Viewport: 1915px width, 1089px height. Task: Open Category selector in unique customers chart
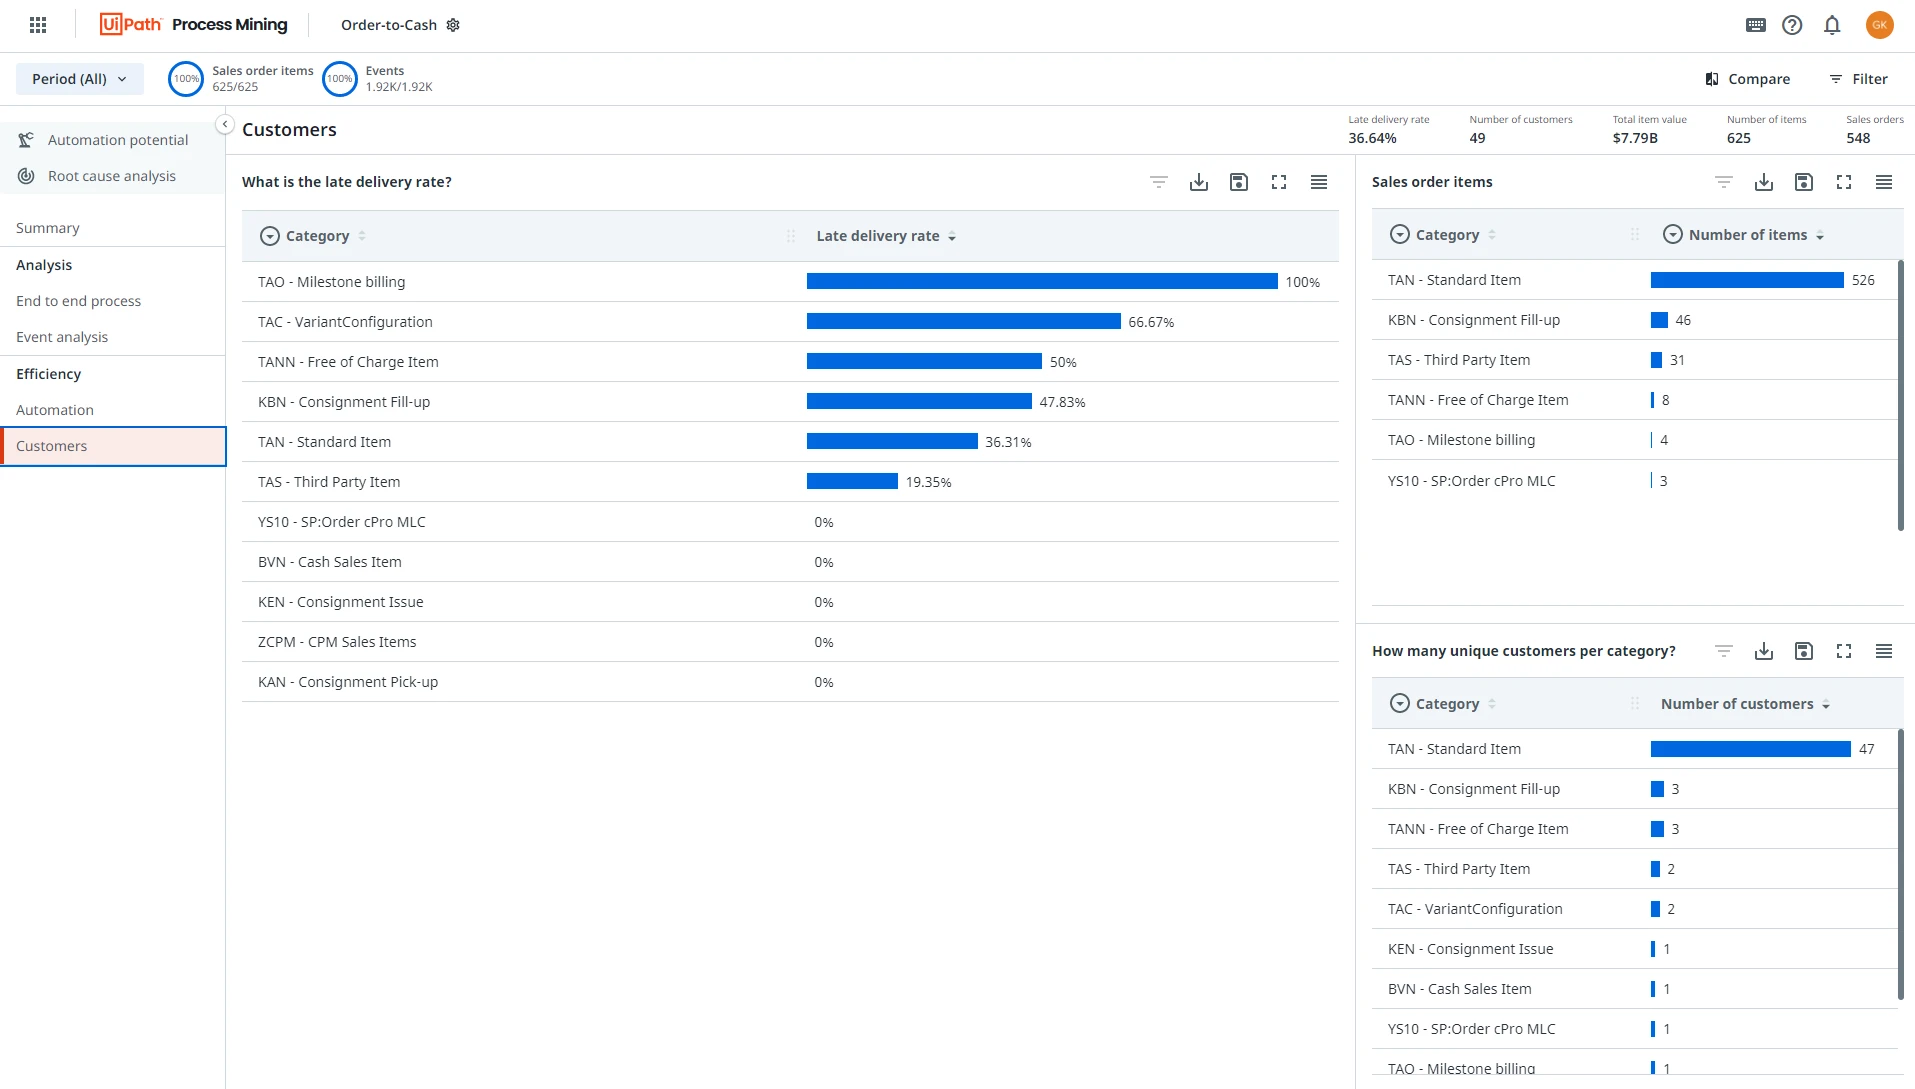point(1399,704)
